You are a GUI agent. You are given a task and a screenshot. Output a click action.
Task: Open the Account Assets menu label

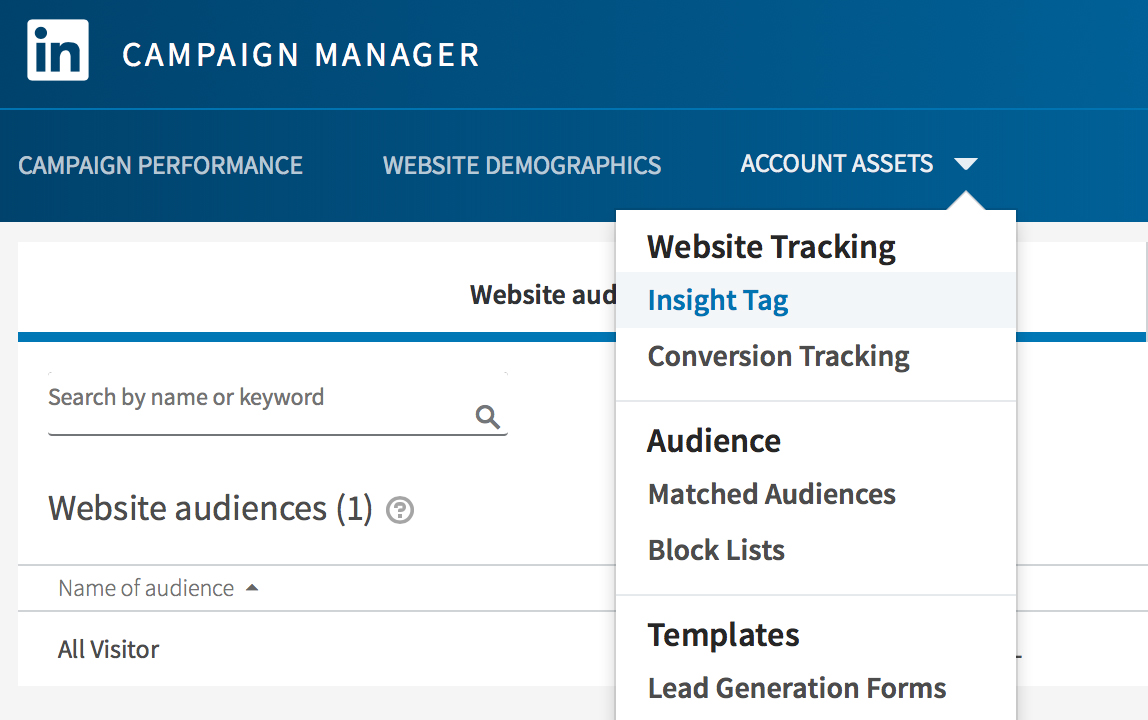[x=837, y=163]
